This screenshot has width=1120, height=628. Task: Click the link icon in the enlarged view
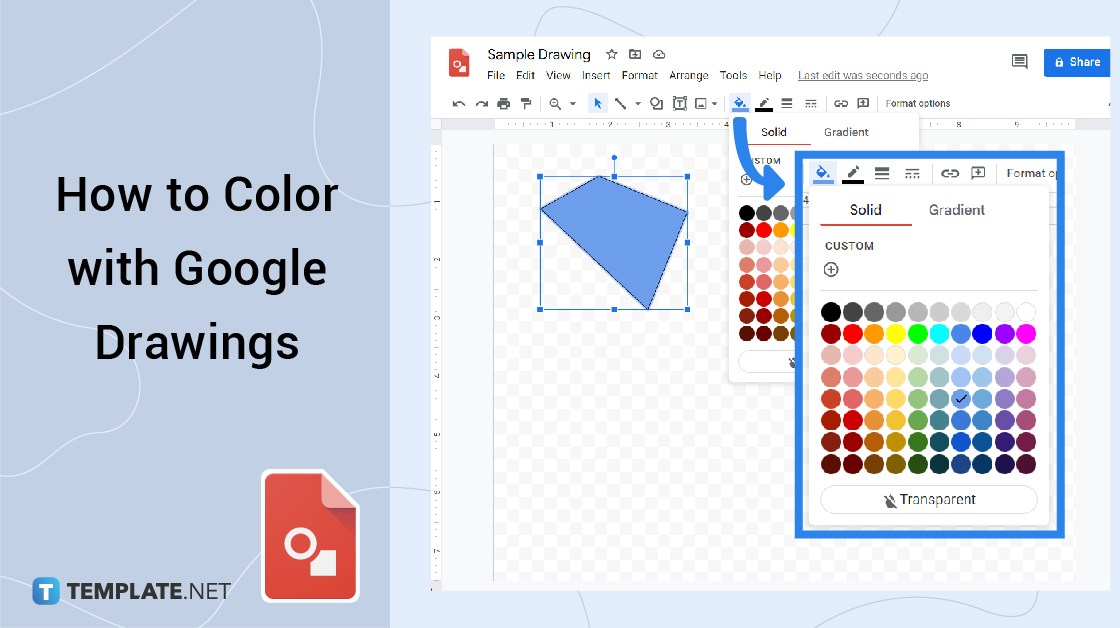pos(949,173)
